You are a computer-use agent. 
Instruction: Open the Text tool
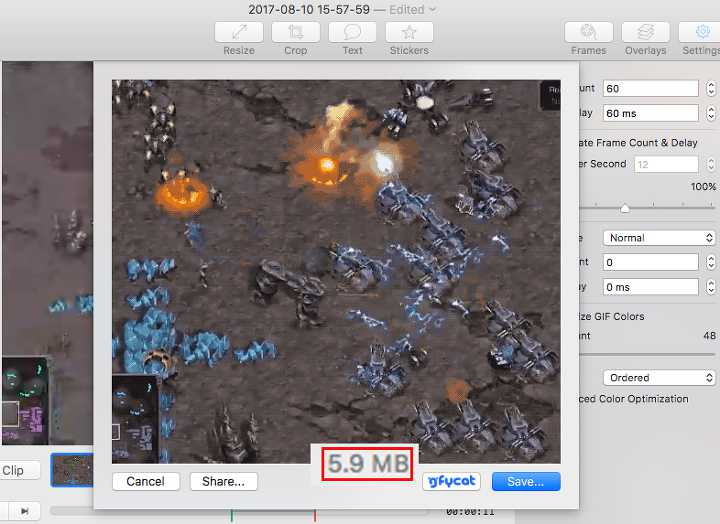pos(352,33)
